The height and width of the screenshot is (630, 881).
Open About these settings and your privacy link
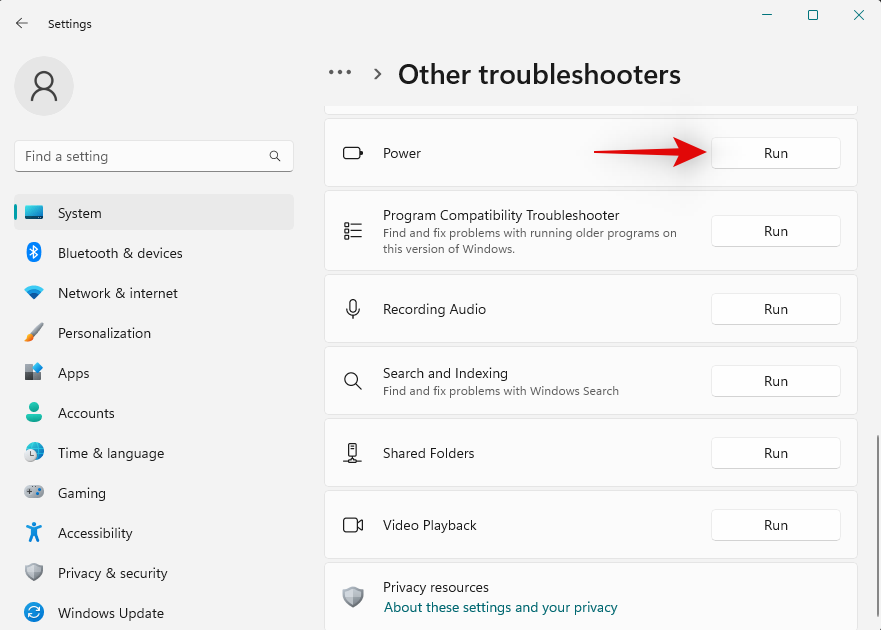[x=500, y=607]
